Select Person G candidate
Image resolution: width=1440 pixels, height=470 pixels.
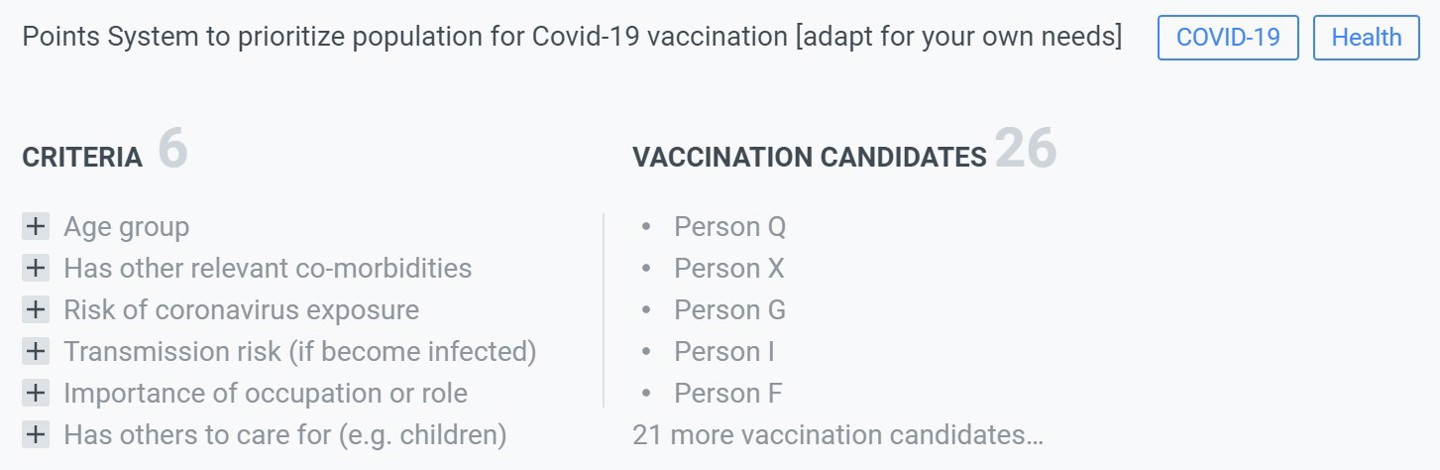point(729,310)
